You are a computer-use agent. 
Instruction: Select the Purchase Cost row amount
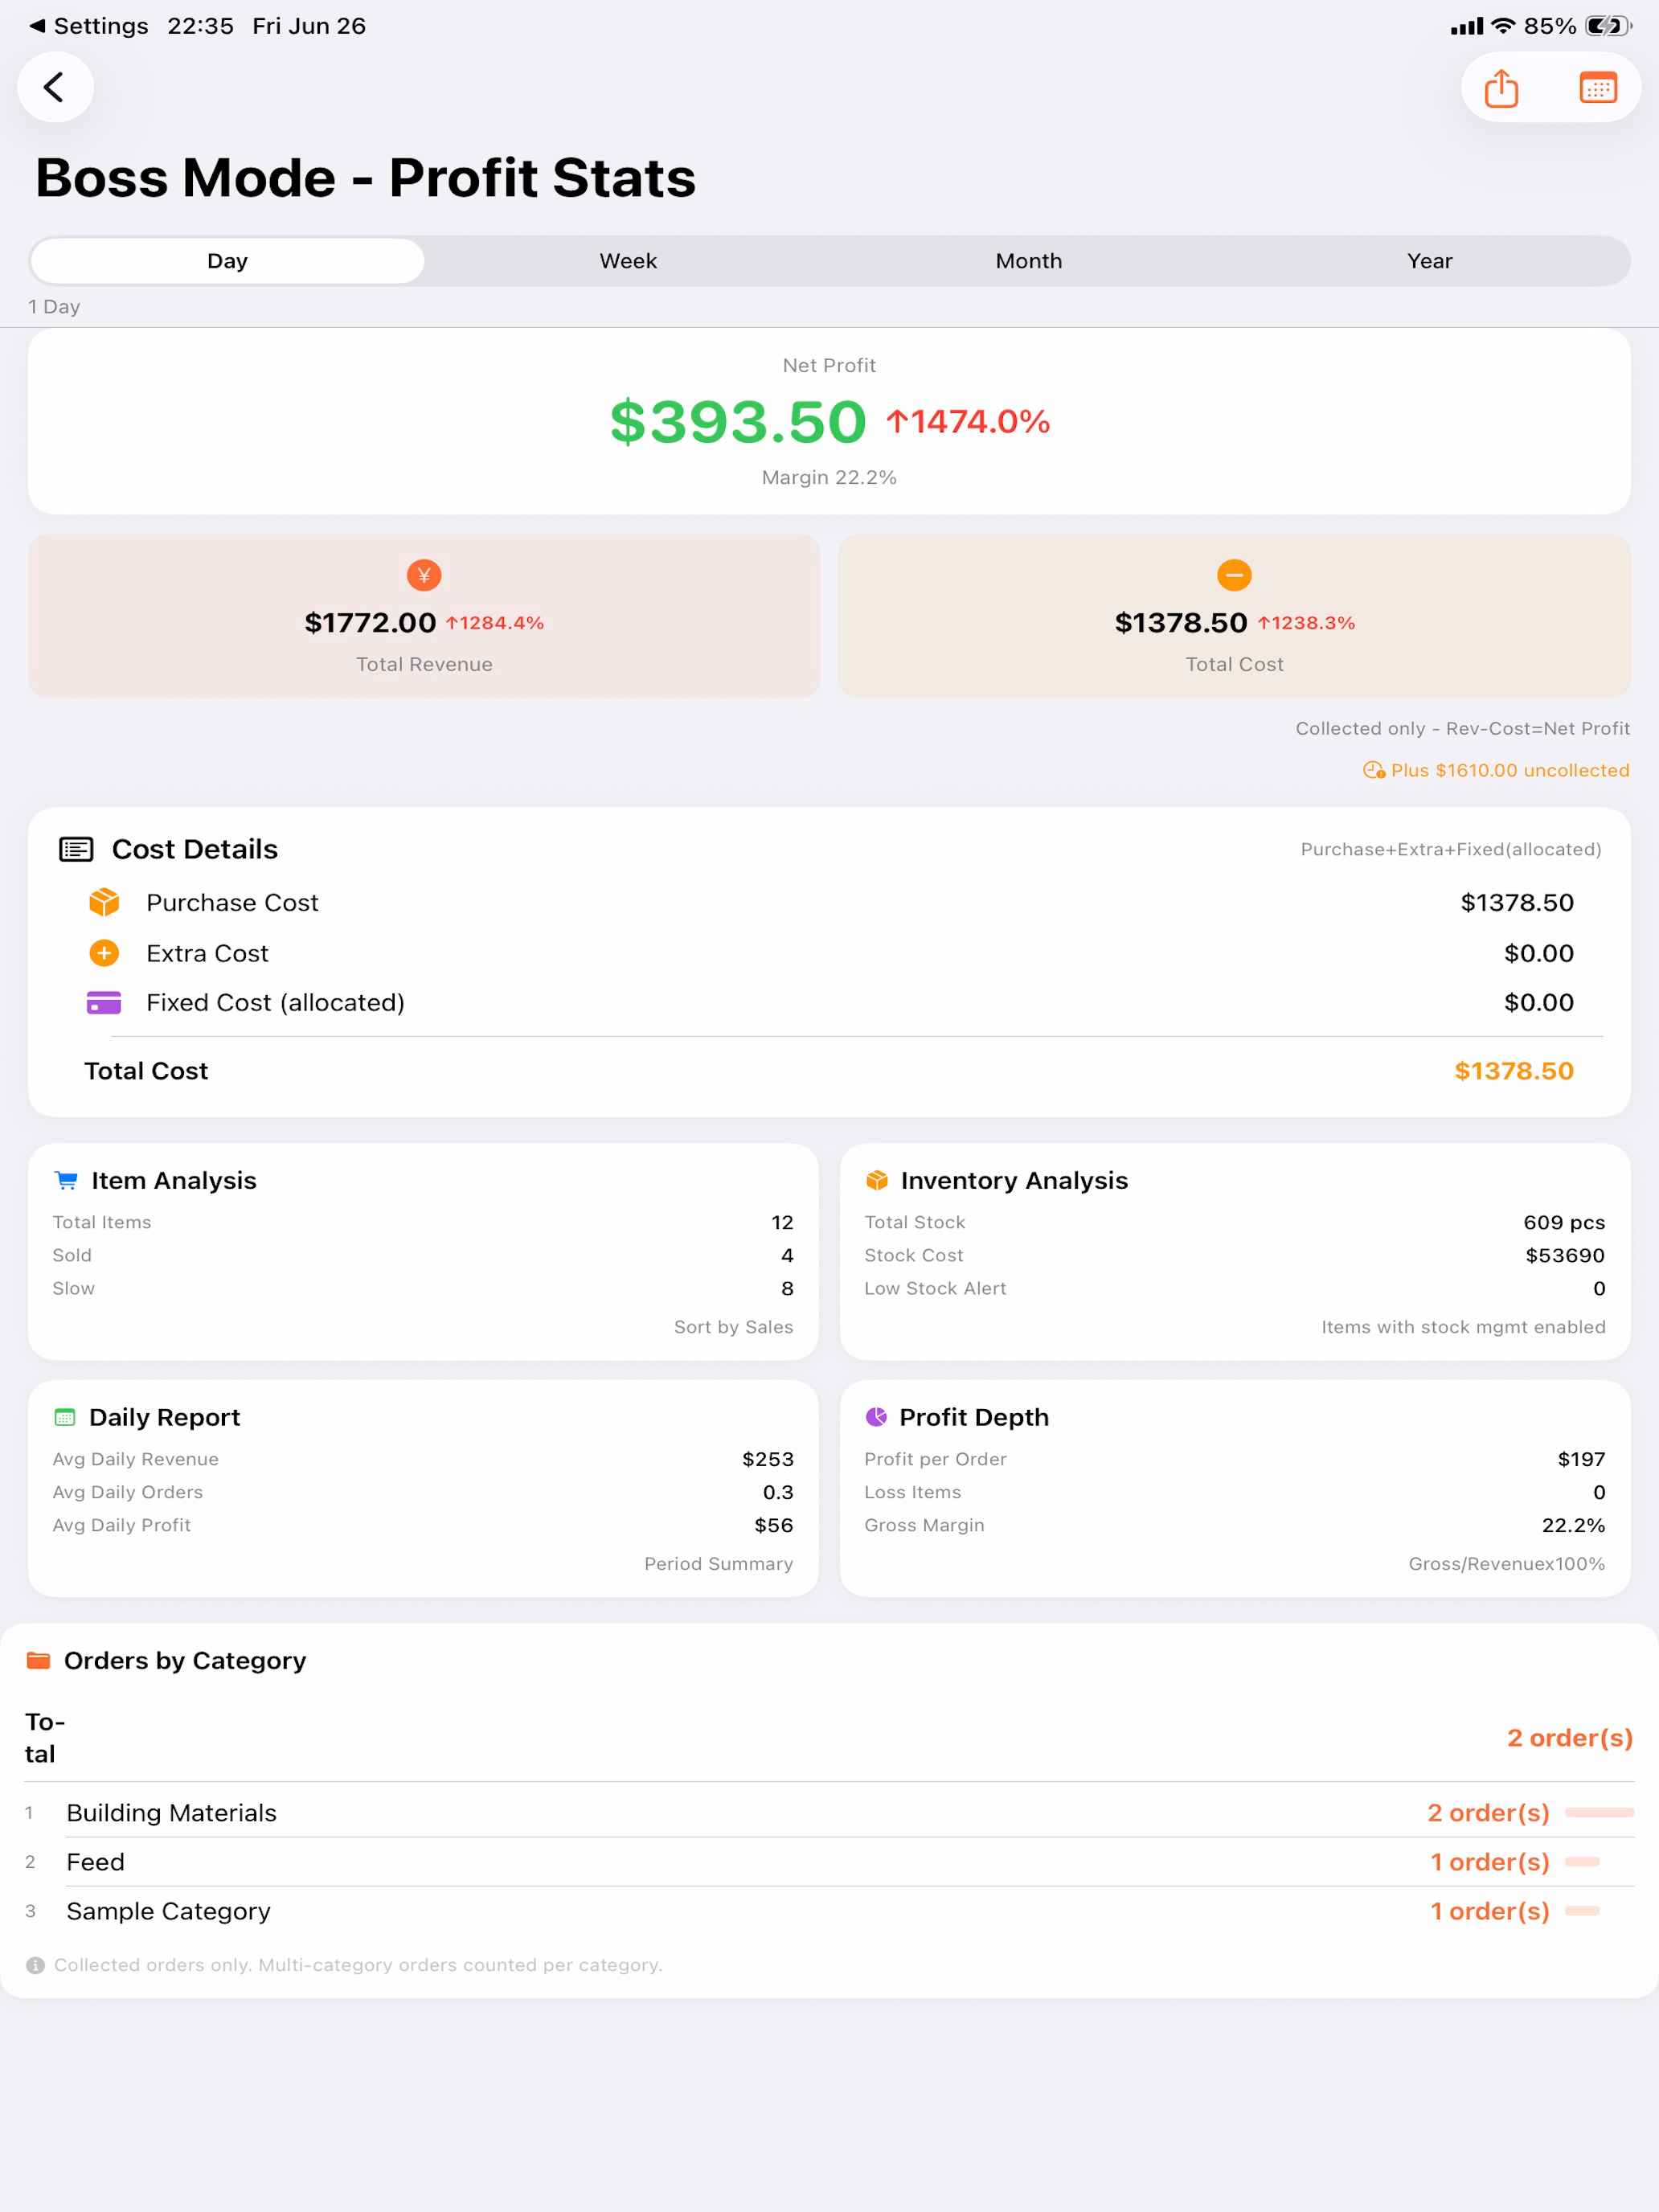click(x=1516, y=902)
